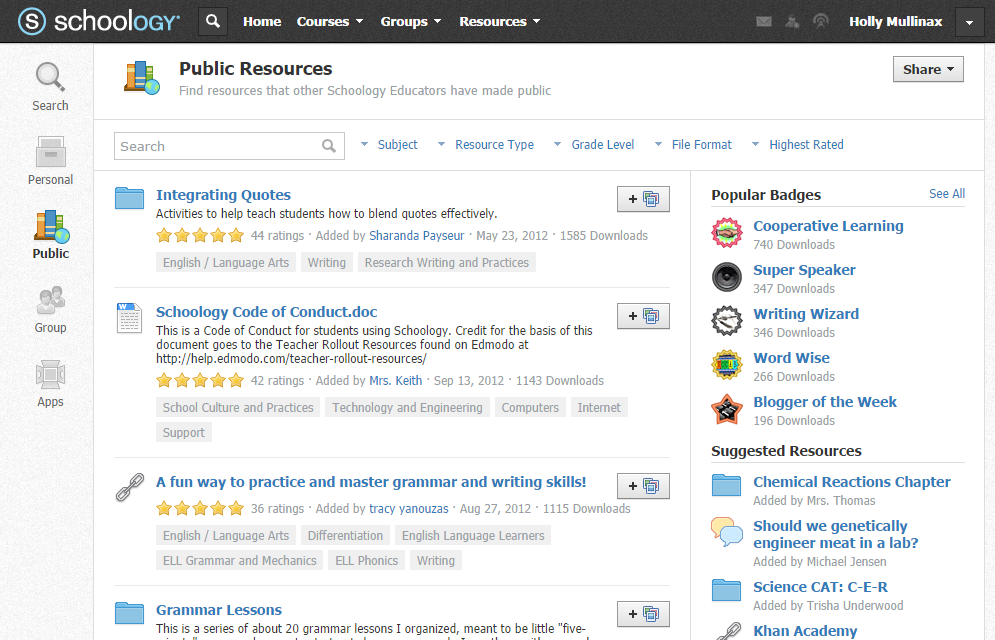Screen dimensions: 995x640
Task: Click the magnifier icon inside search field
Action: coord(329,146)
